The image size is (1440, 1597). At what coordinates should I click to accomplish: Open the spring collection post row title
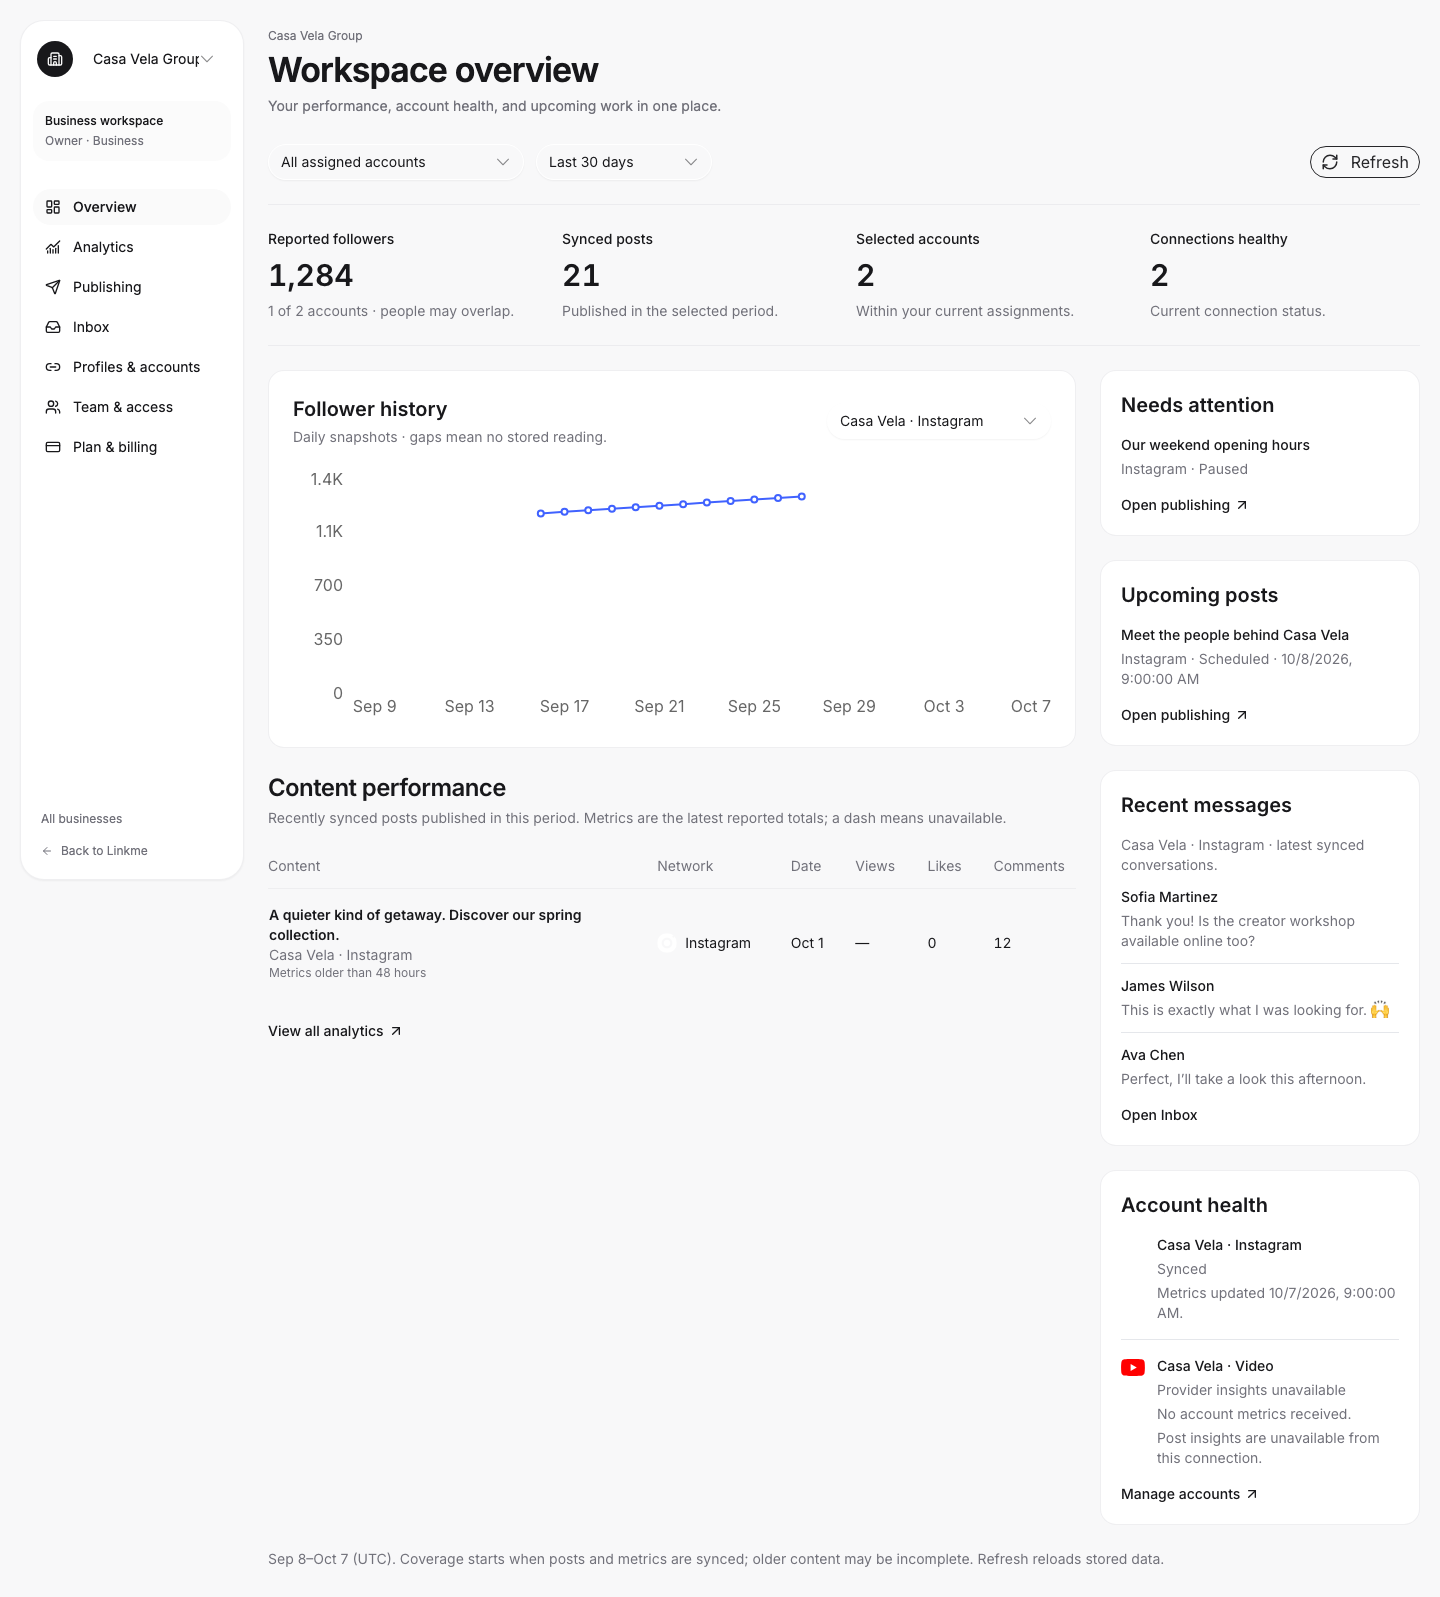[425, 925]
